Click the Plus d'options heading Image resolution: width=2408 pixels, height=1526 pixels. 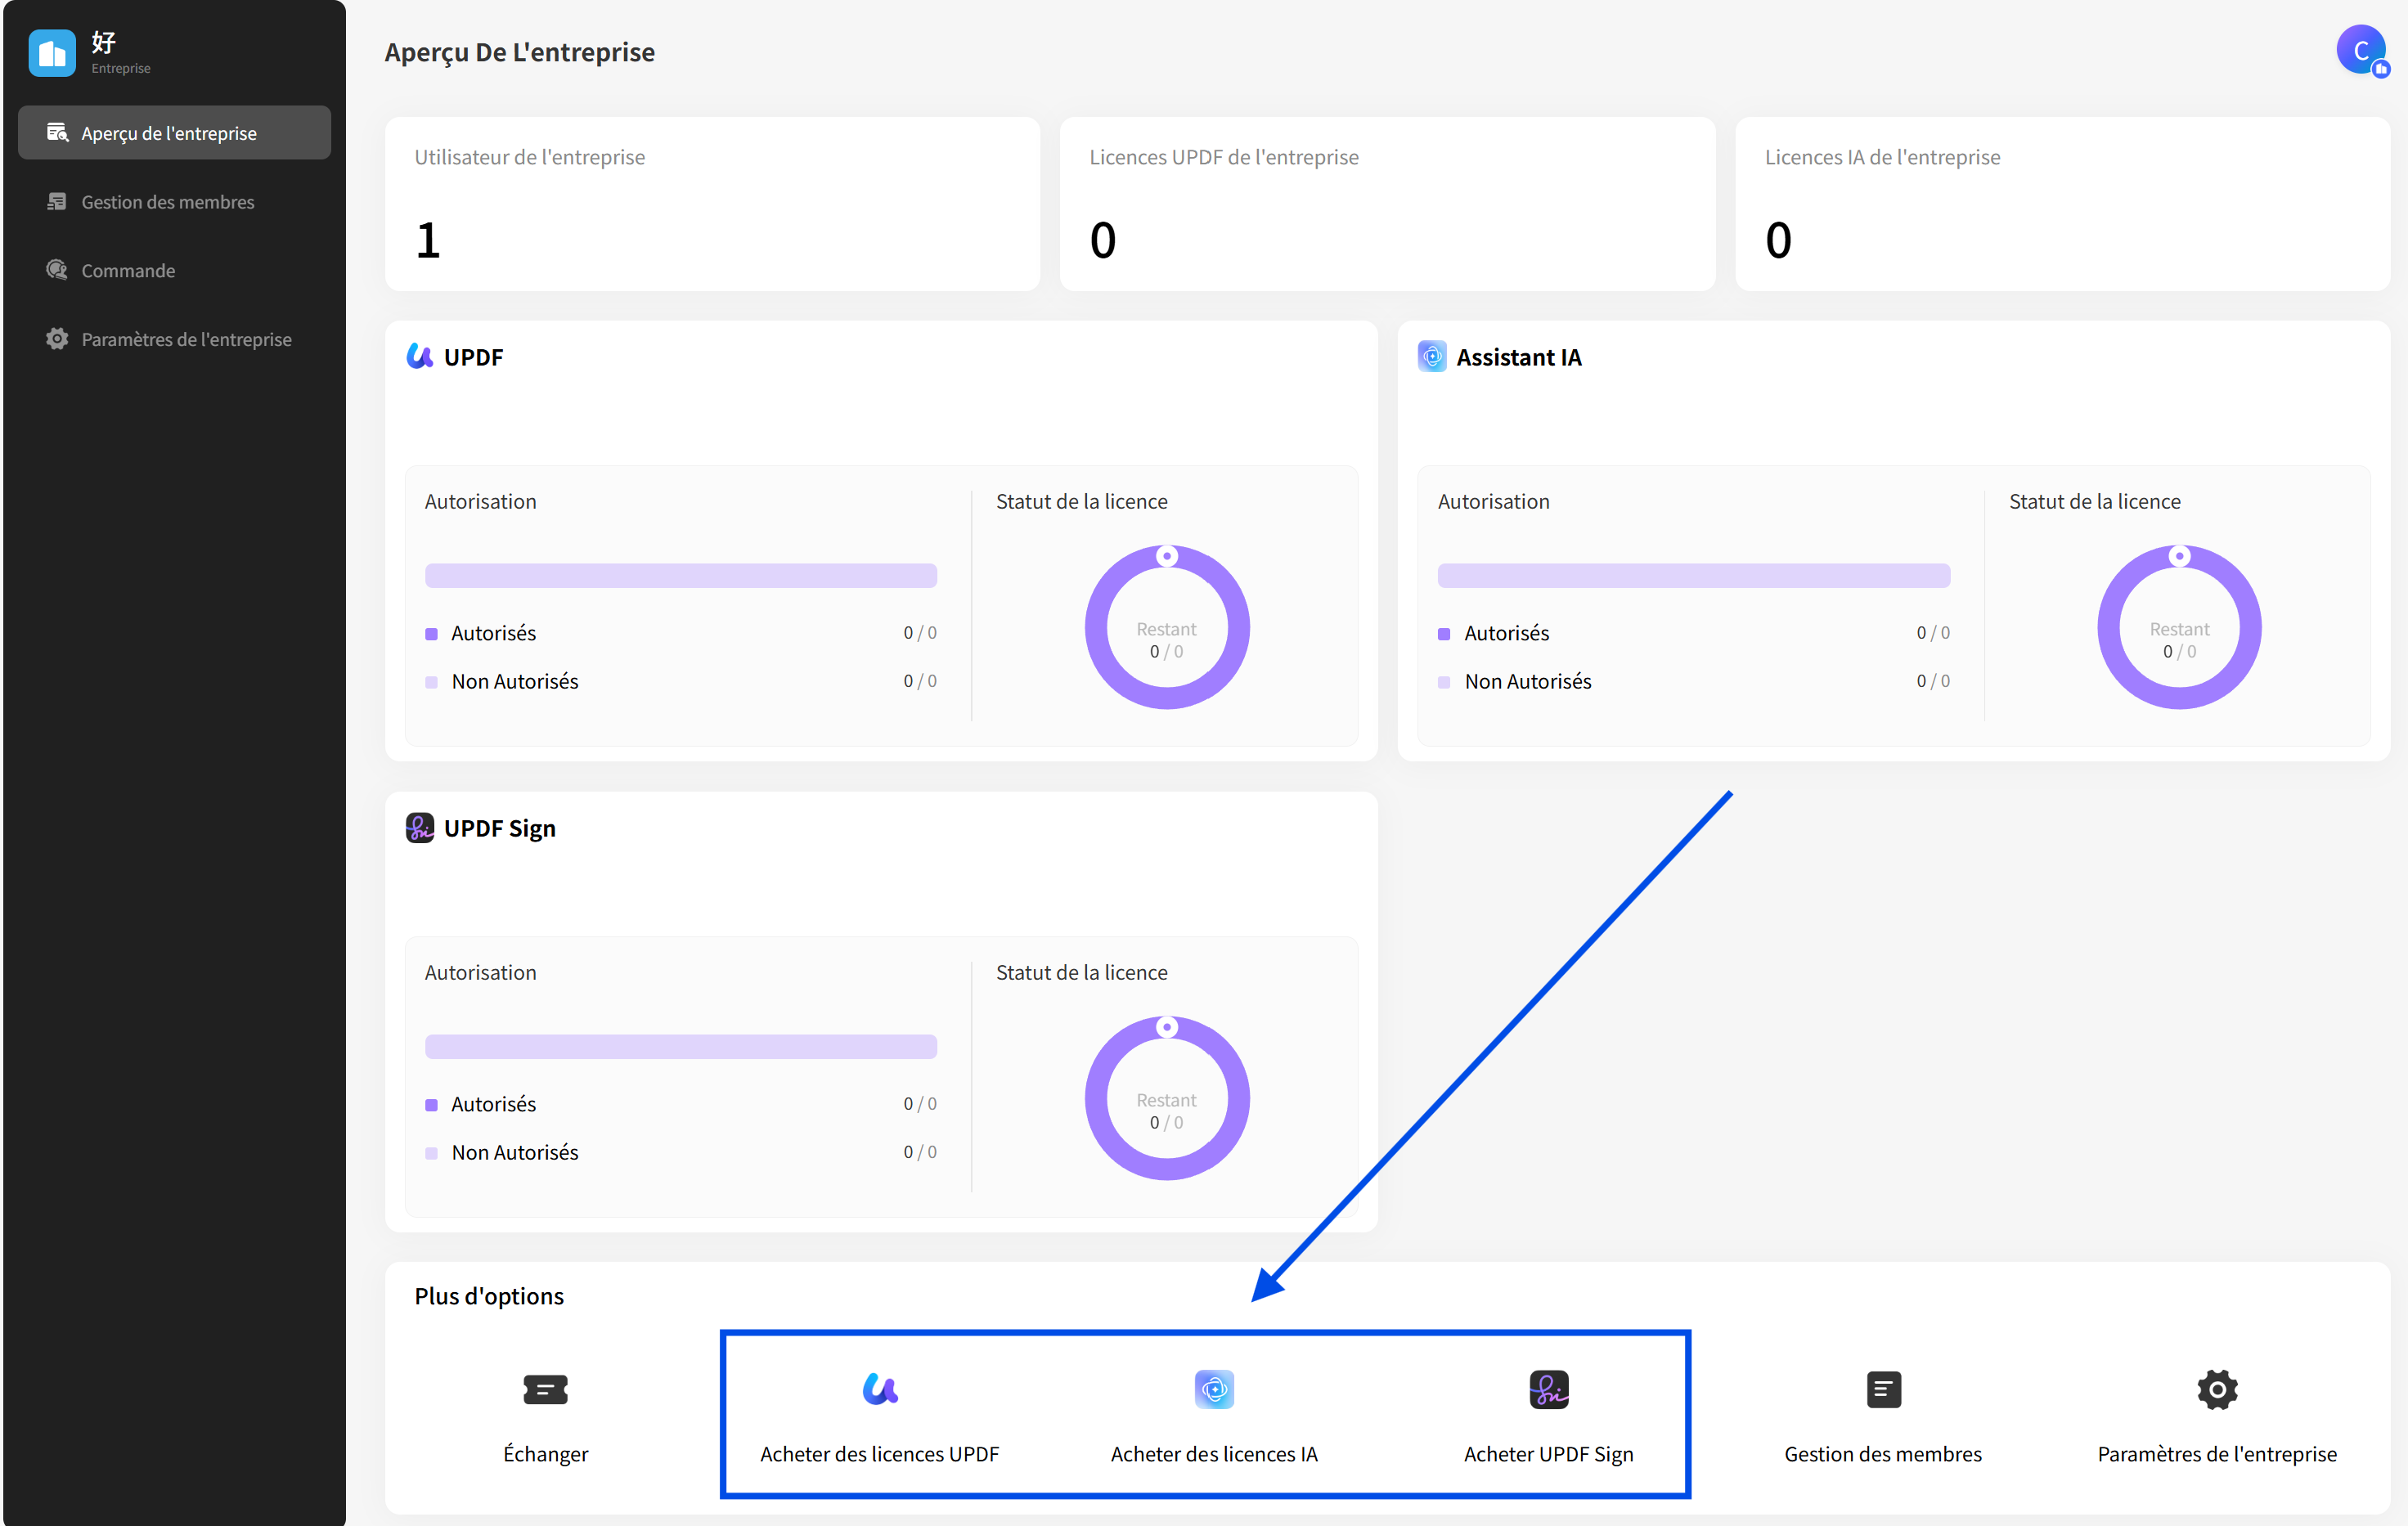[489, 1296]
